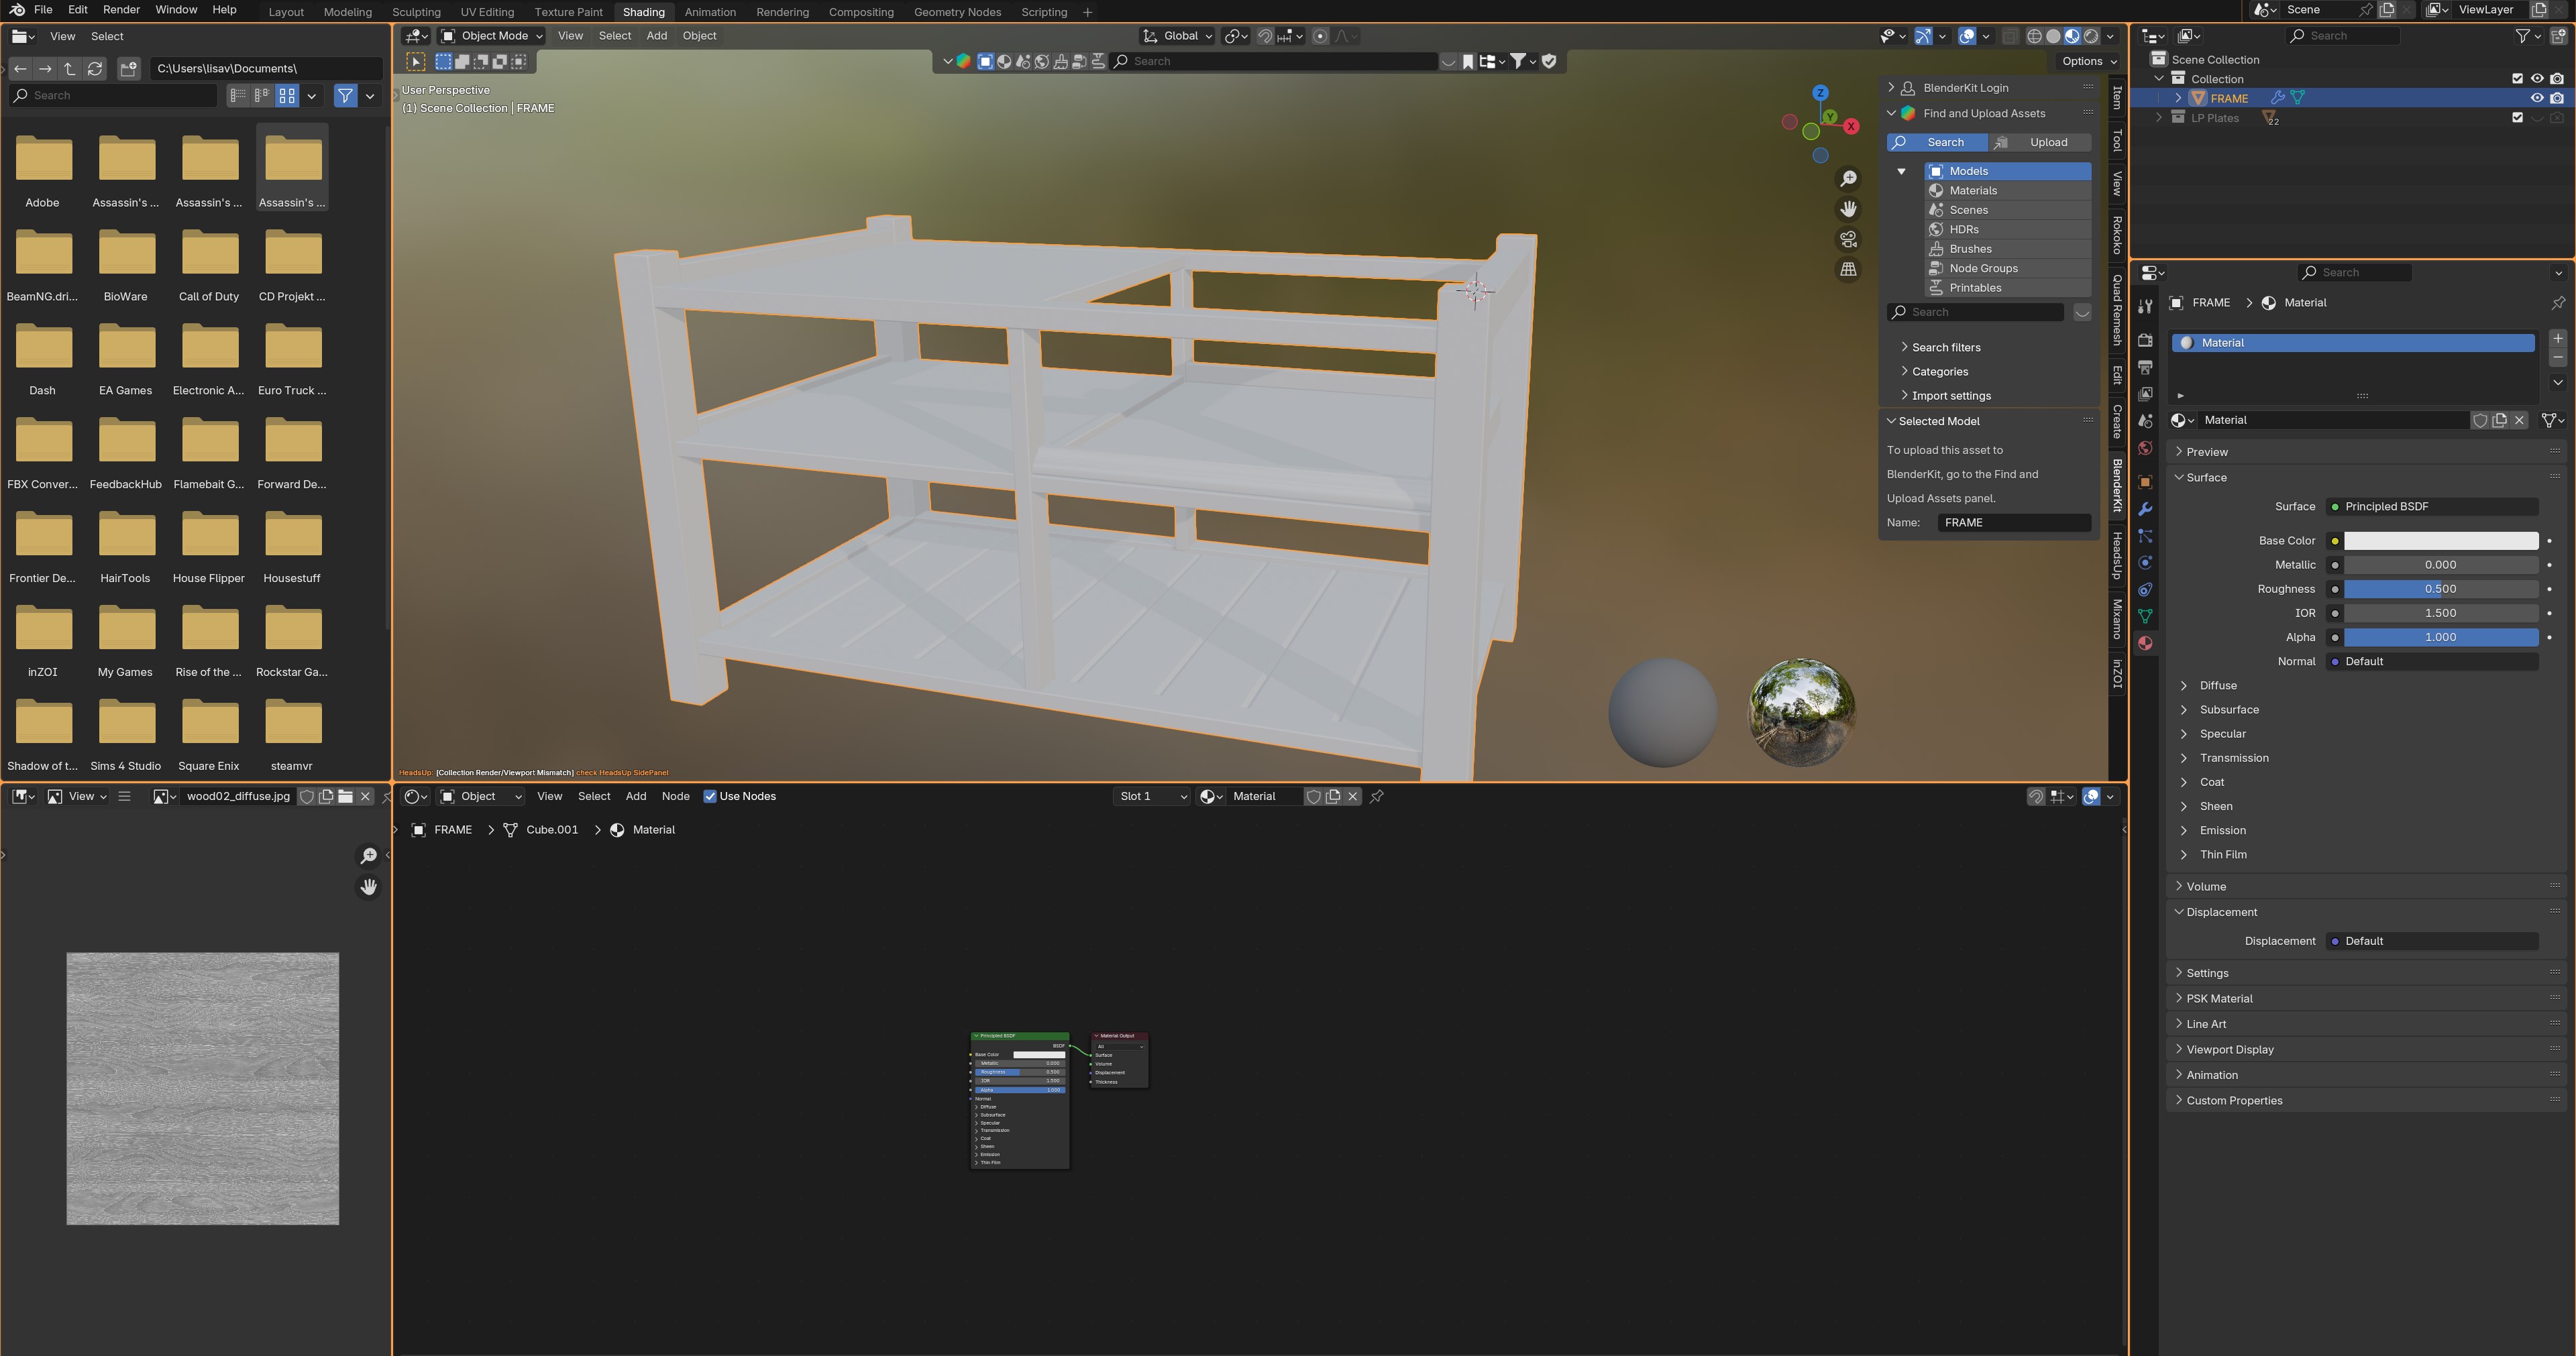The width and height of the screenshot is (2576, 1356).
Task: Select Materials asset type in BlenderKit
Action: pos(2008,190)
